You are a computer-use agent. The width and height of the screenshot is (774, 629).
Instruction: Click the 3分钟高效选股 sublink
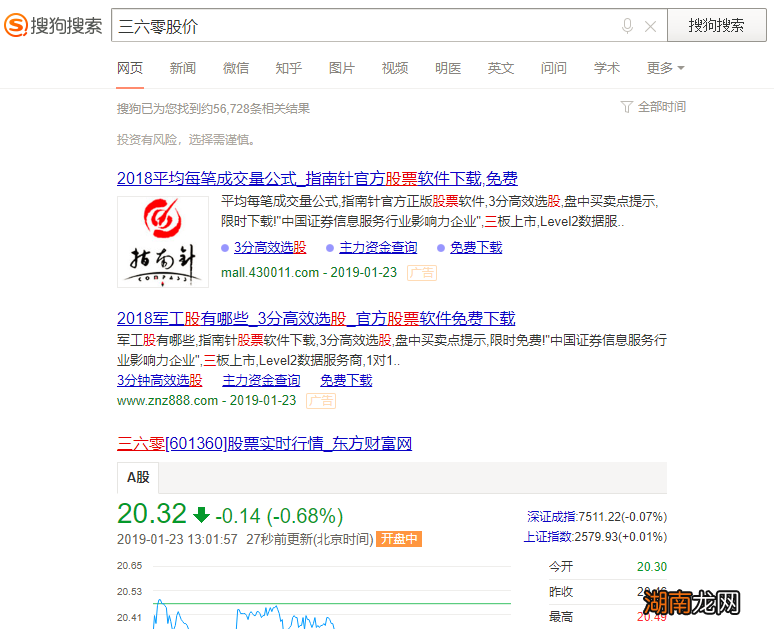pyautogui.click(x=159, y=380)
